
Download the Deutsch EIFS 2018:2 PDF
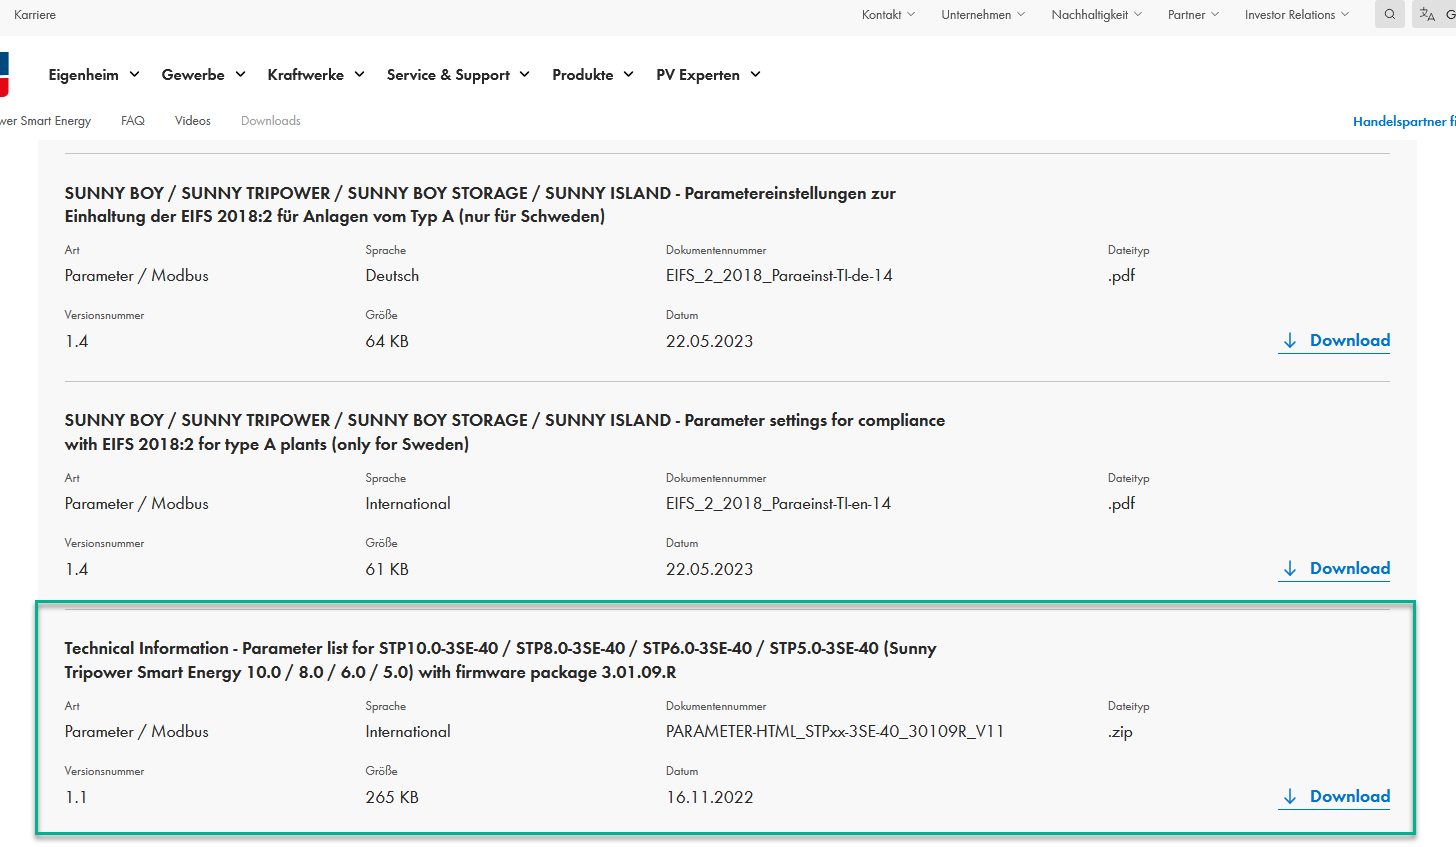point(1334,341)
